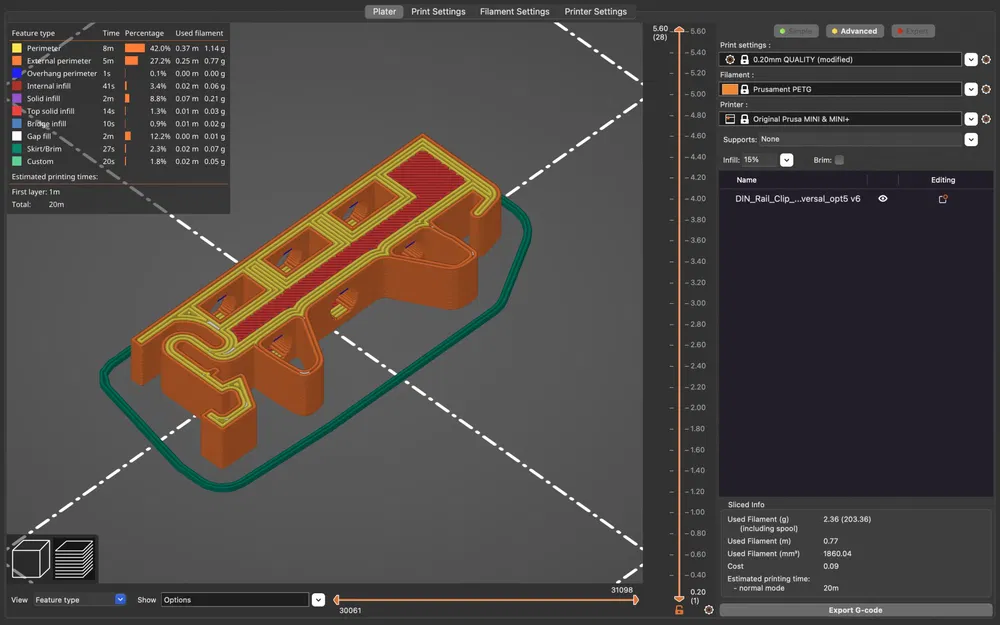The image size is (1000, 625).
Task: Toggle visibility eye for DIN_Rail_Clip object
Action: 883,199
